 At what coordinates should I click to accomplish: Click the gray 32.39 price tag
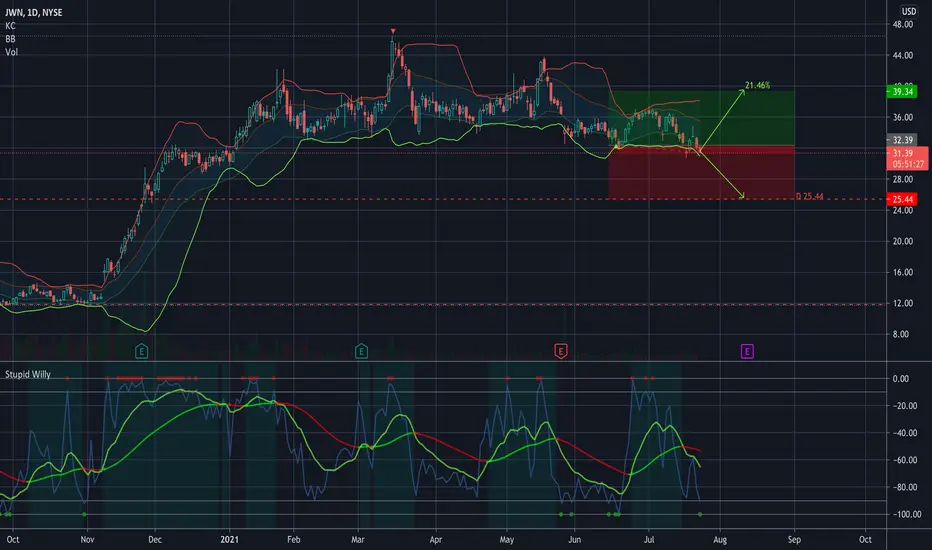click(902, 140)
